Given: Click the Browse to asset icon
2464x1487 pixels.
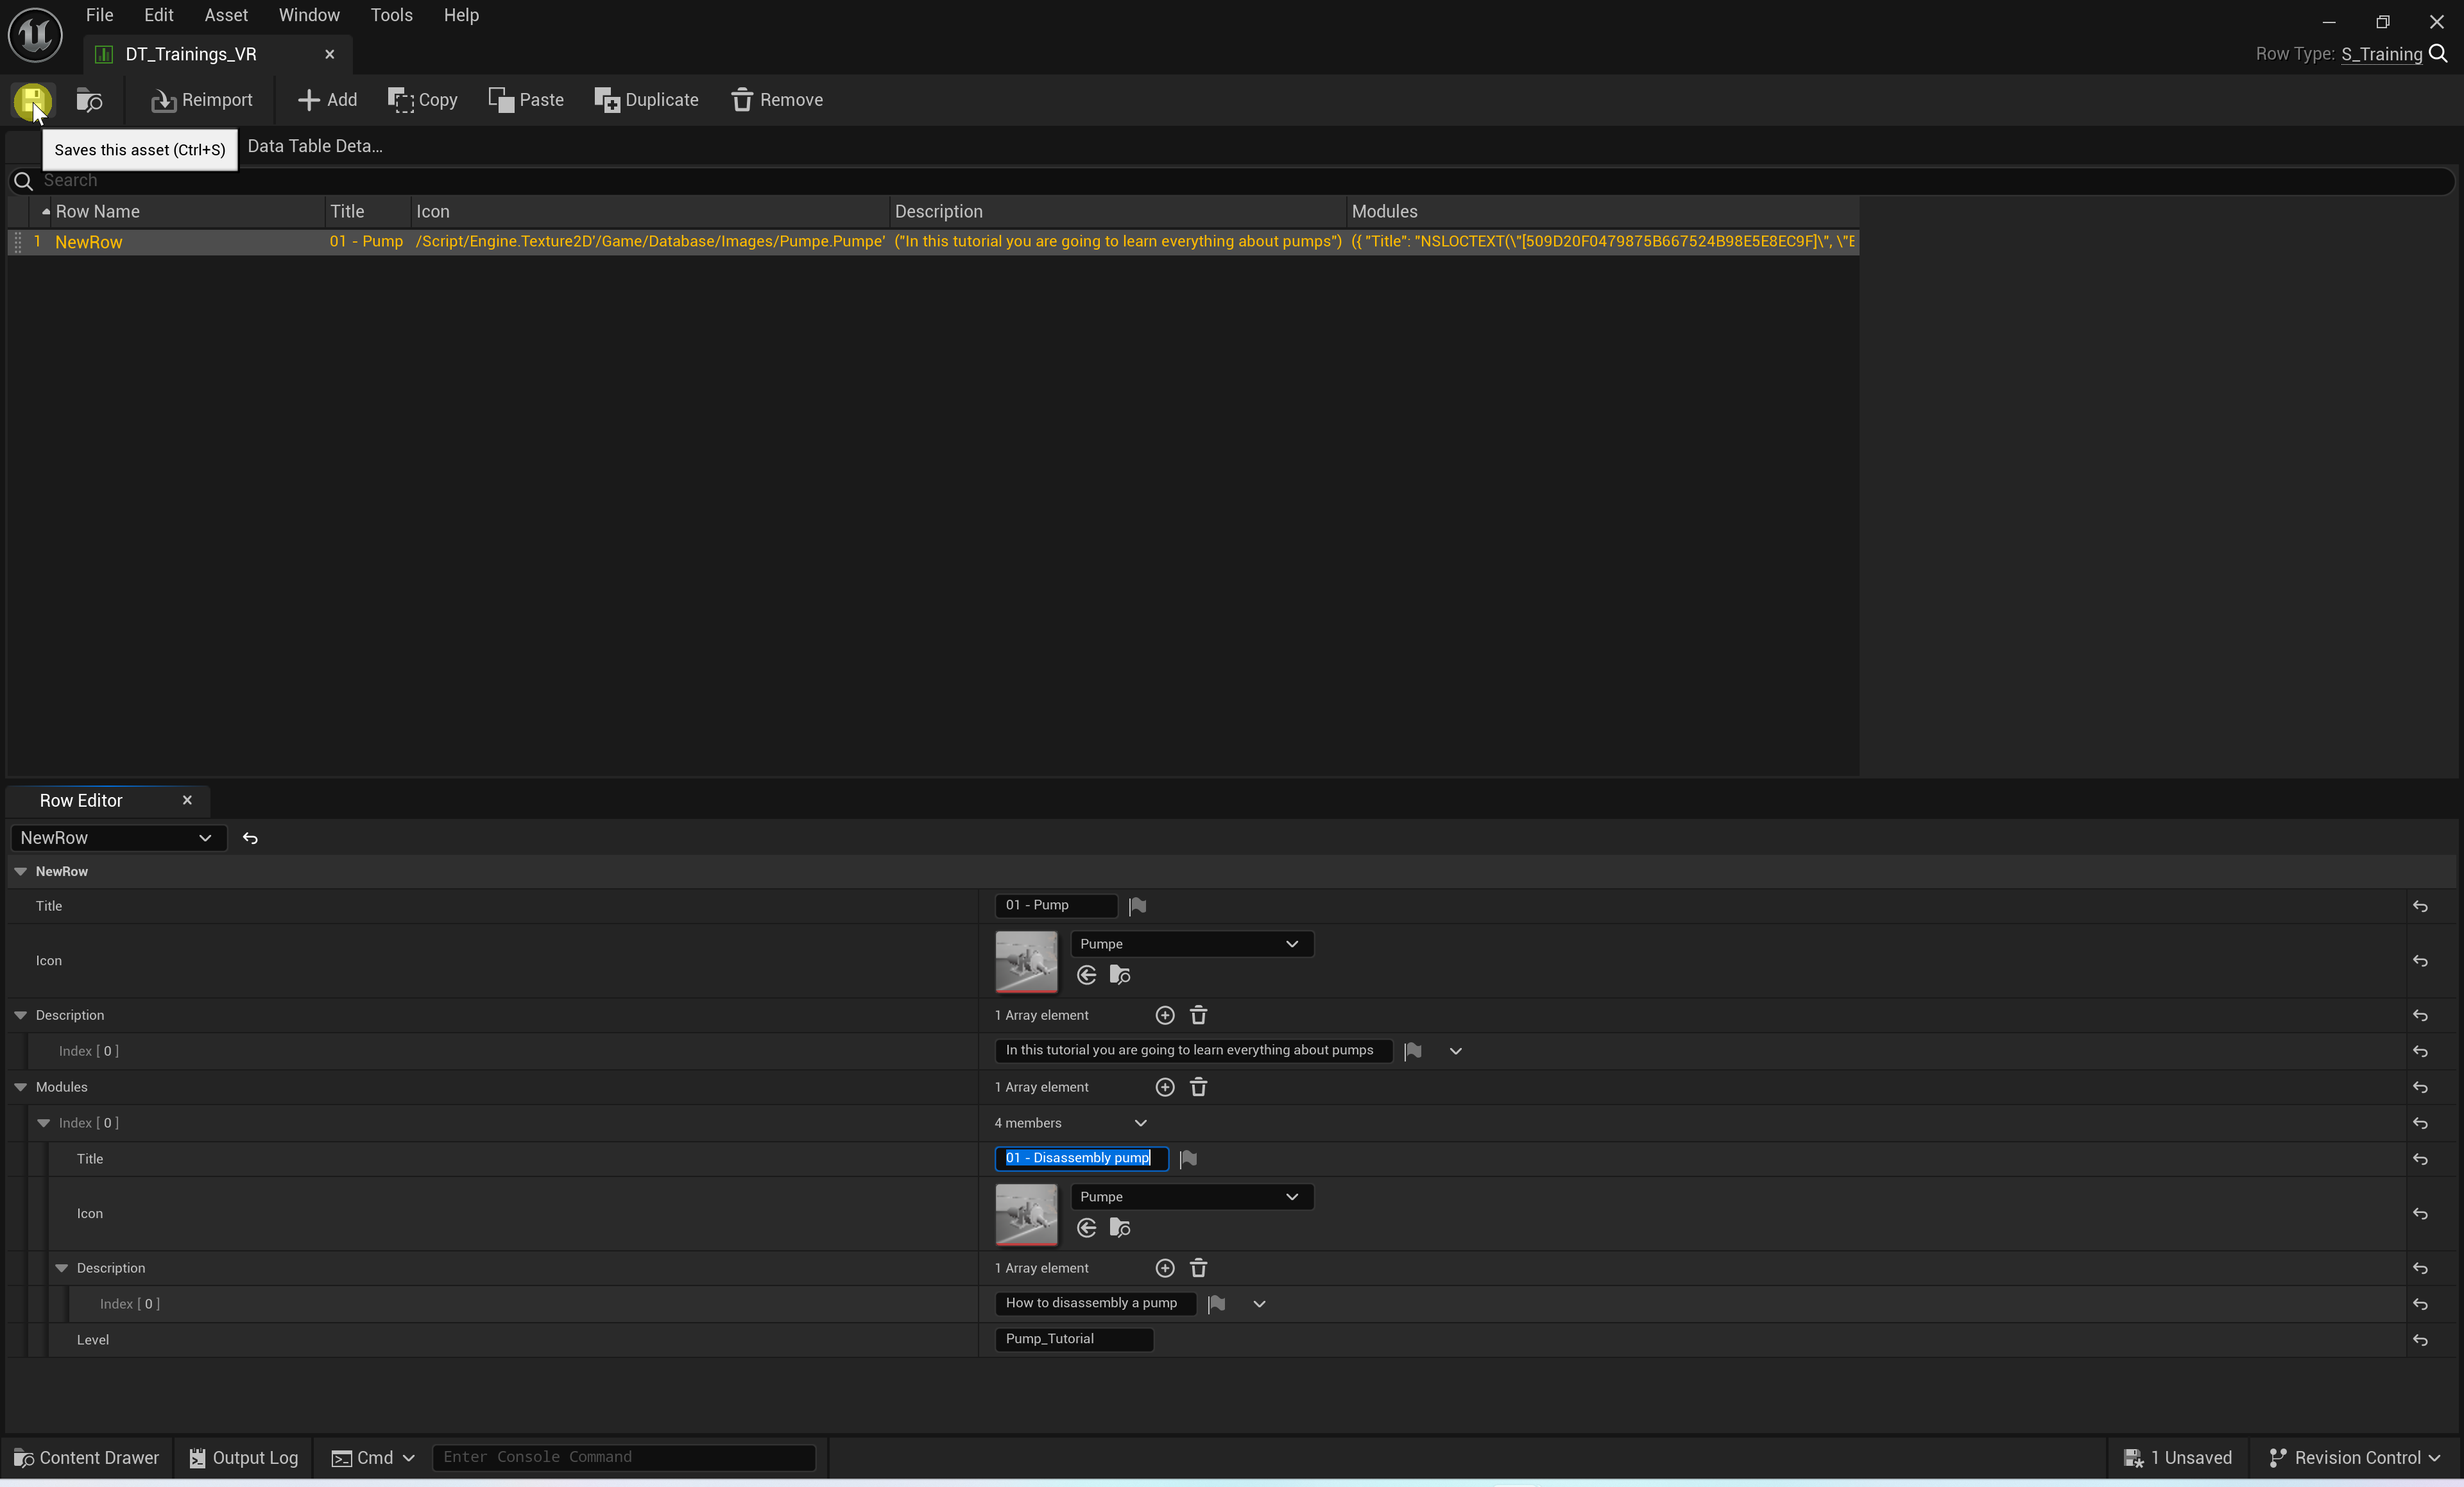Looking at the screenshot, I should [90, 100].
